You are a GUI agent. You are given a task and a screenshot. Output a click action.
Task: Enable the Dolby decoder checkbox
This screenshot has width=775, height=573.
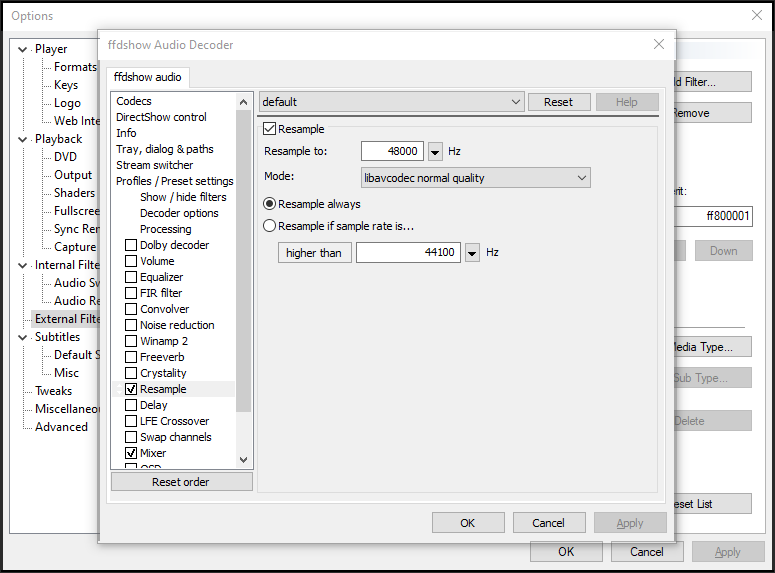click(131, 245)
